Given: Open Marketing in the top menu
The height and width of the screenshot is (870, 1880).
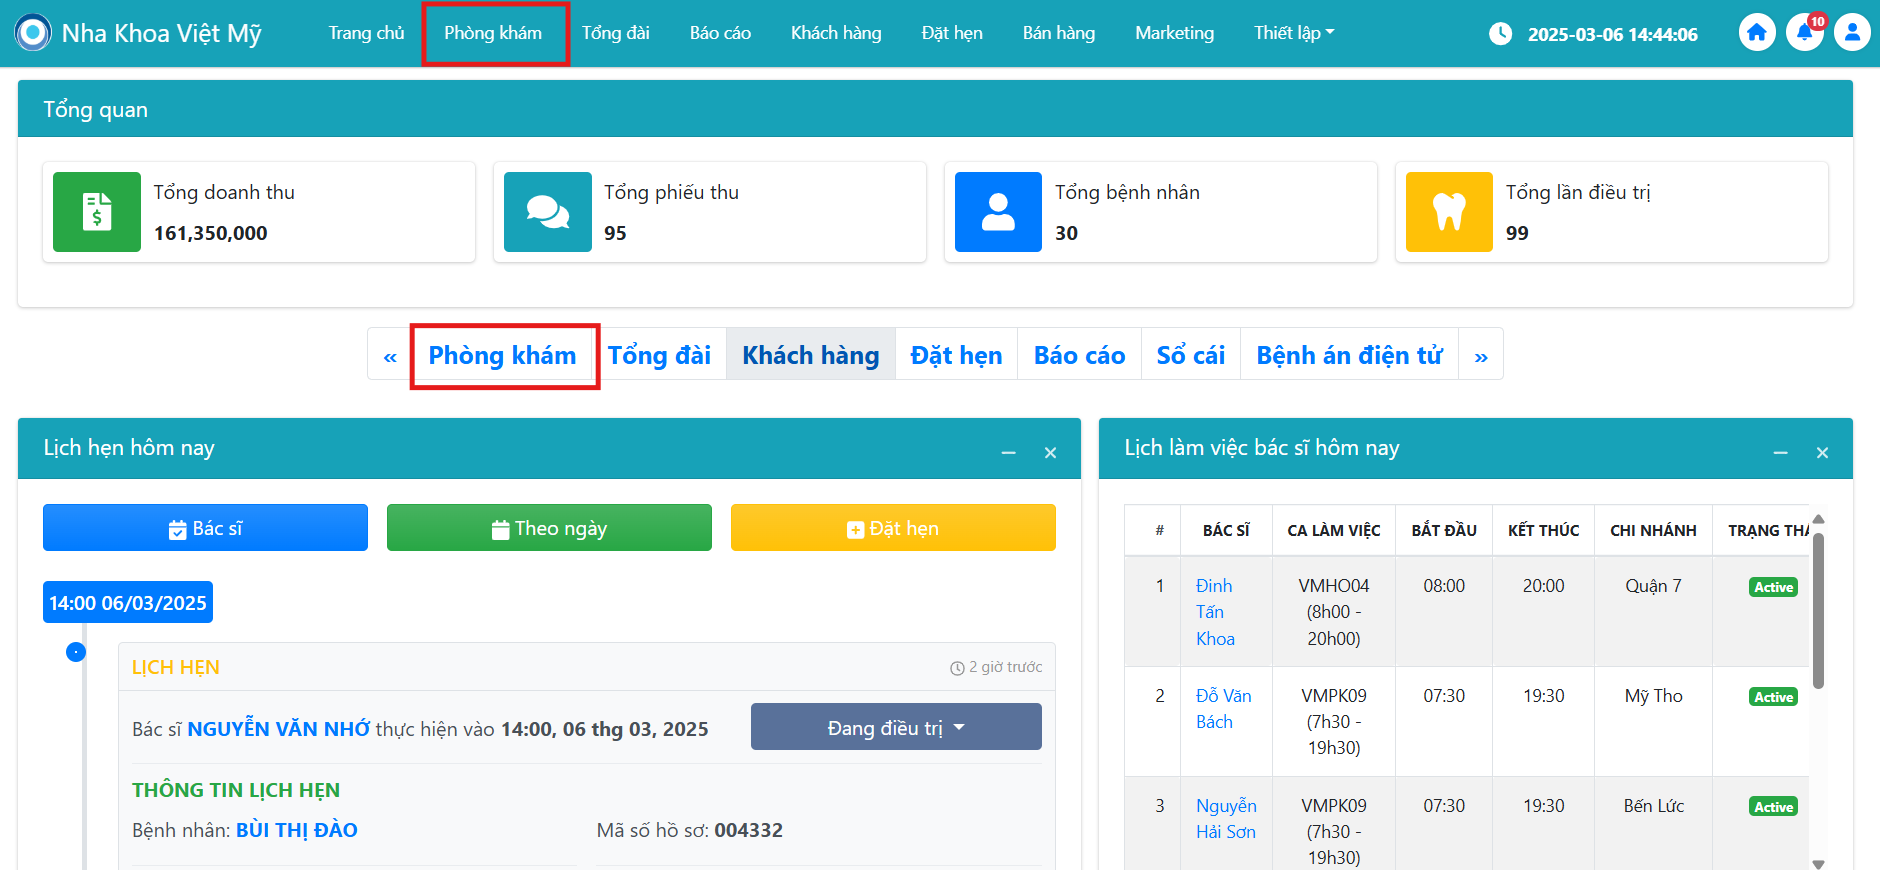Looking at the screenshot, I should pos(1174,33).
